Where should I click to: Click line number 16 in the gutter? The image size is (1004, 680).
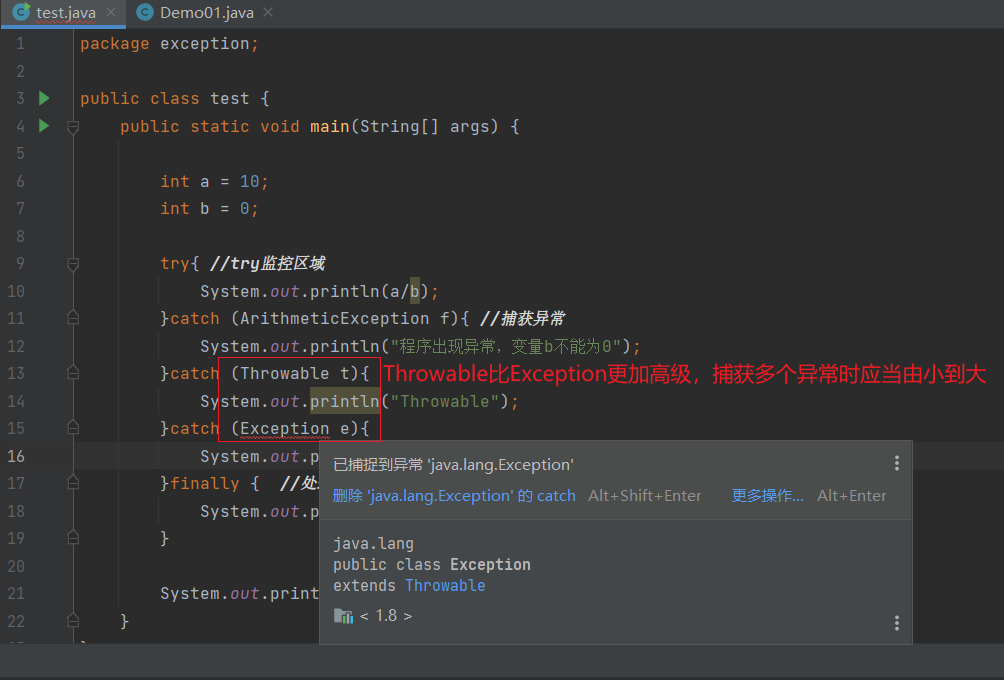[16, 456]
